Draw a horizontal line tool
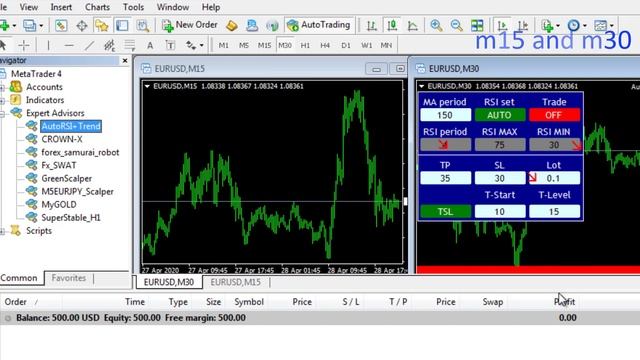This screenshot has height=360, width=640. click(69, 45)
